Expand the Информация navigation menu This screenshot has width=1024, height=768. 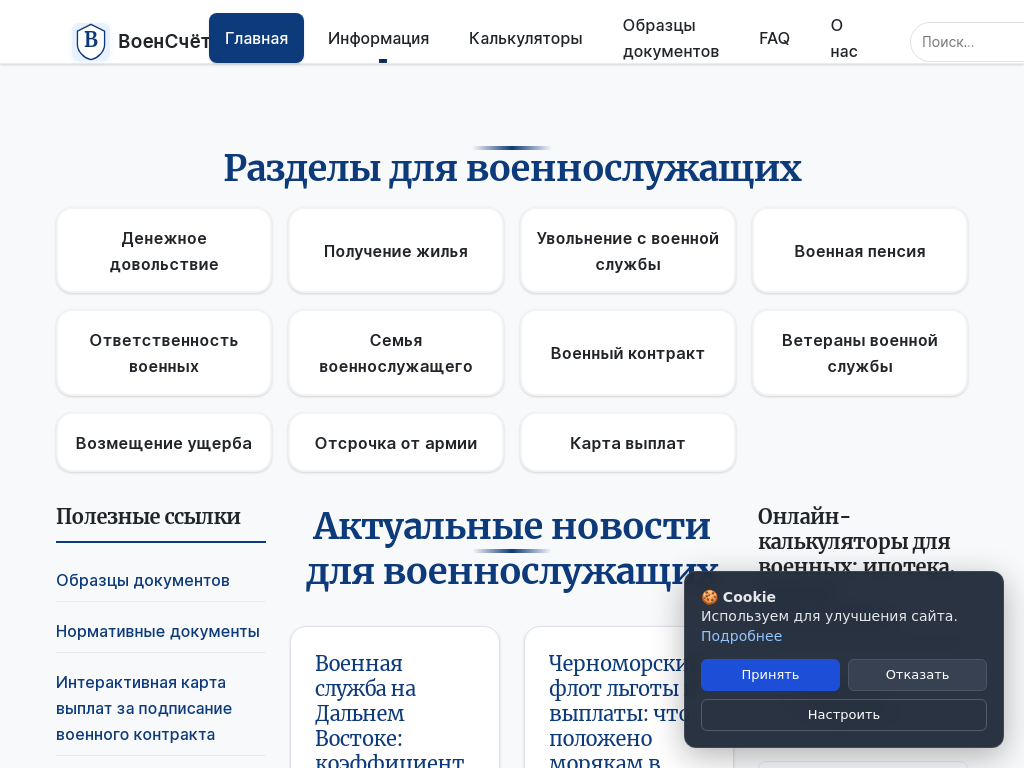pos(378,38)
